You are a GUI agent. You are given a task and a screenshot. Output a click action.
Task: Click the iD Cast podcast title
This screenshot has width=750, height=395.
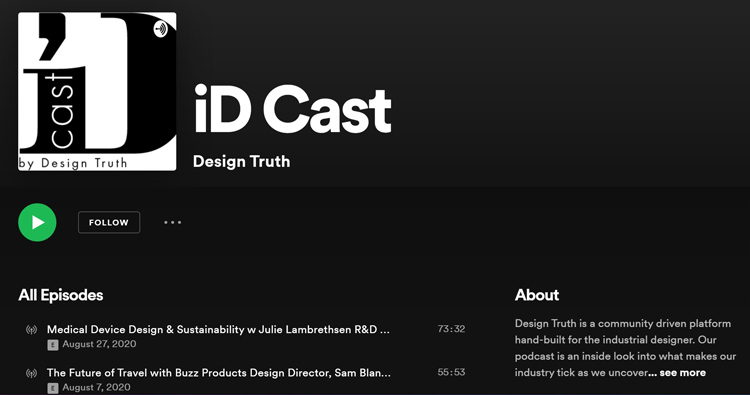(x=292, y=110)
